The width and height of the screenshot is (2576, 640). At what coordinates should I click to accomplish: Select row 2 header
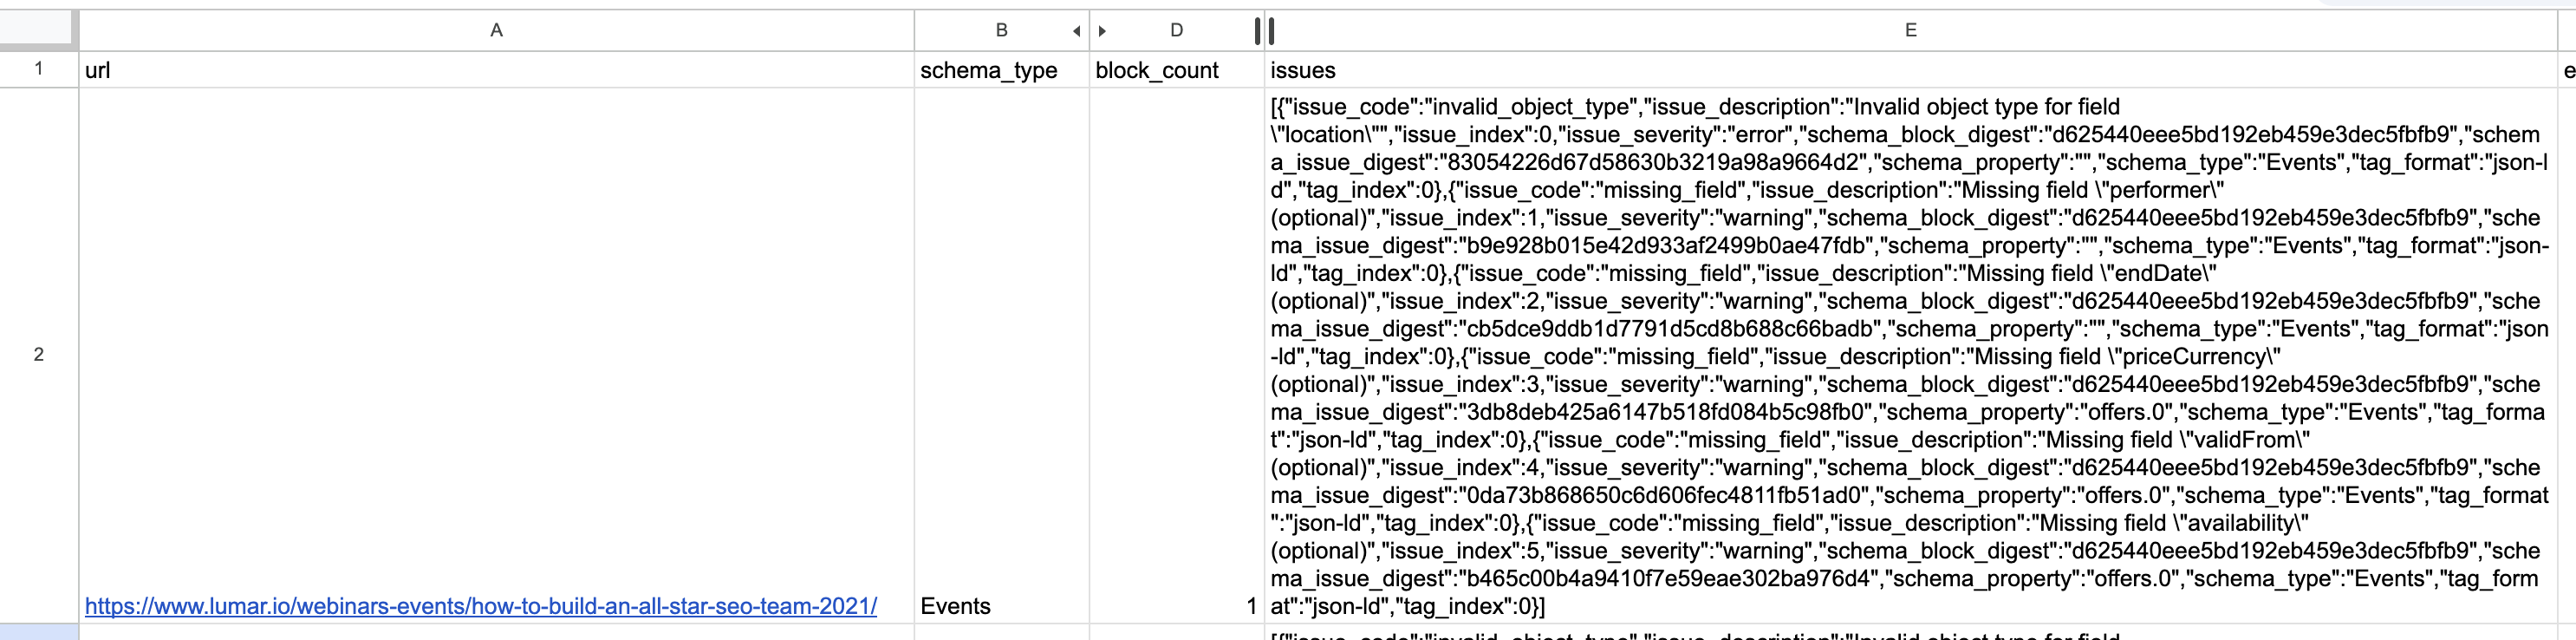coord(39,355)
